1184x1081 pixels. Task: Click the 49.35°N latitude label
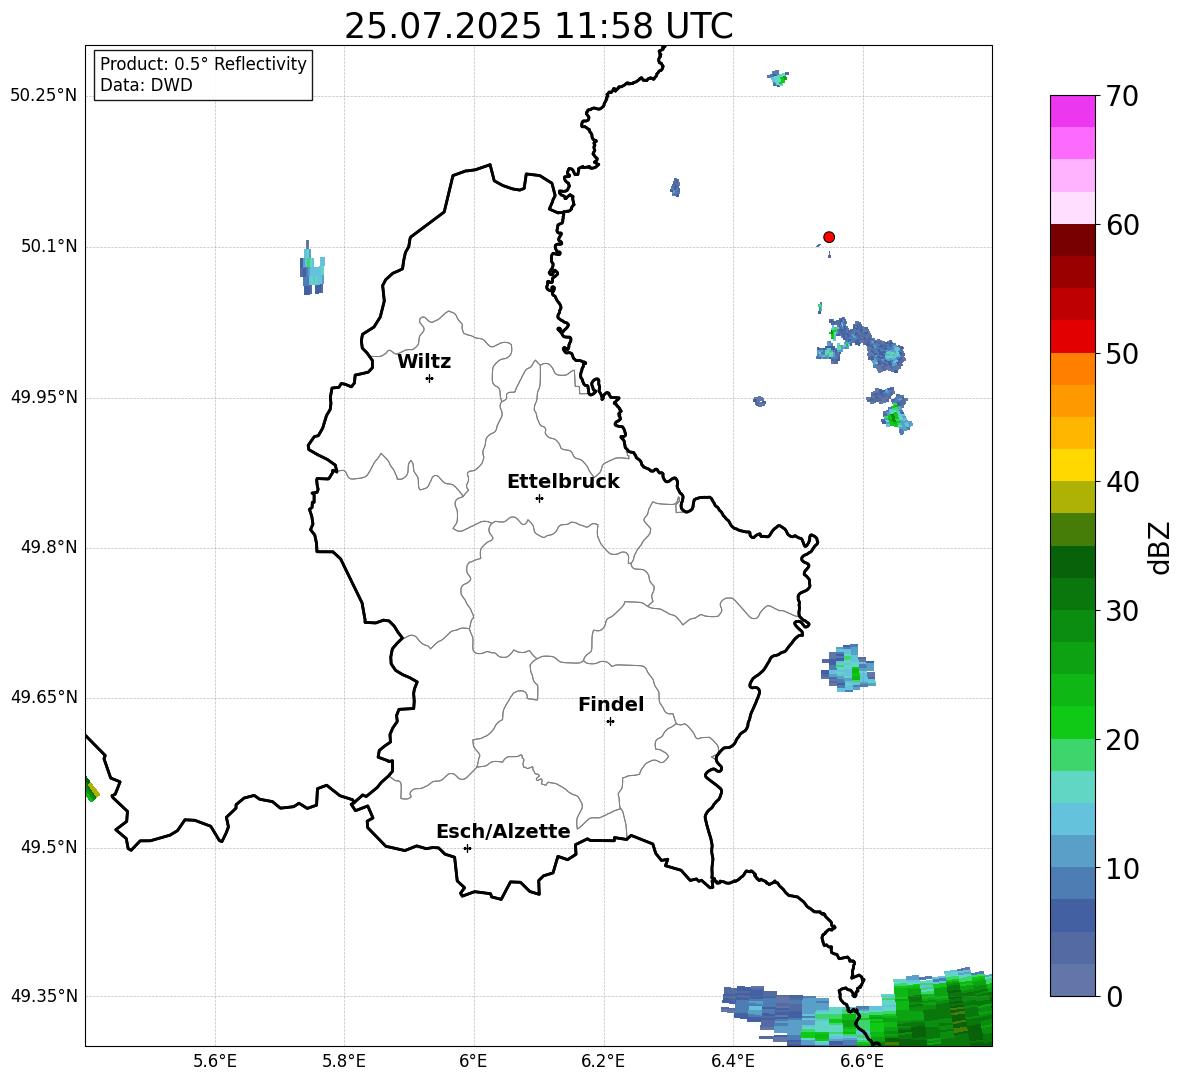pos(44,996)
